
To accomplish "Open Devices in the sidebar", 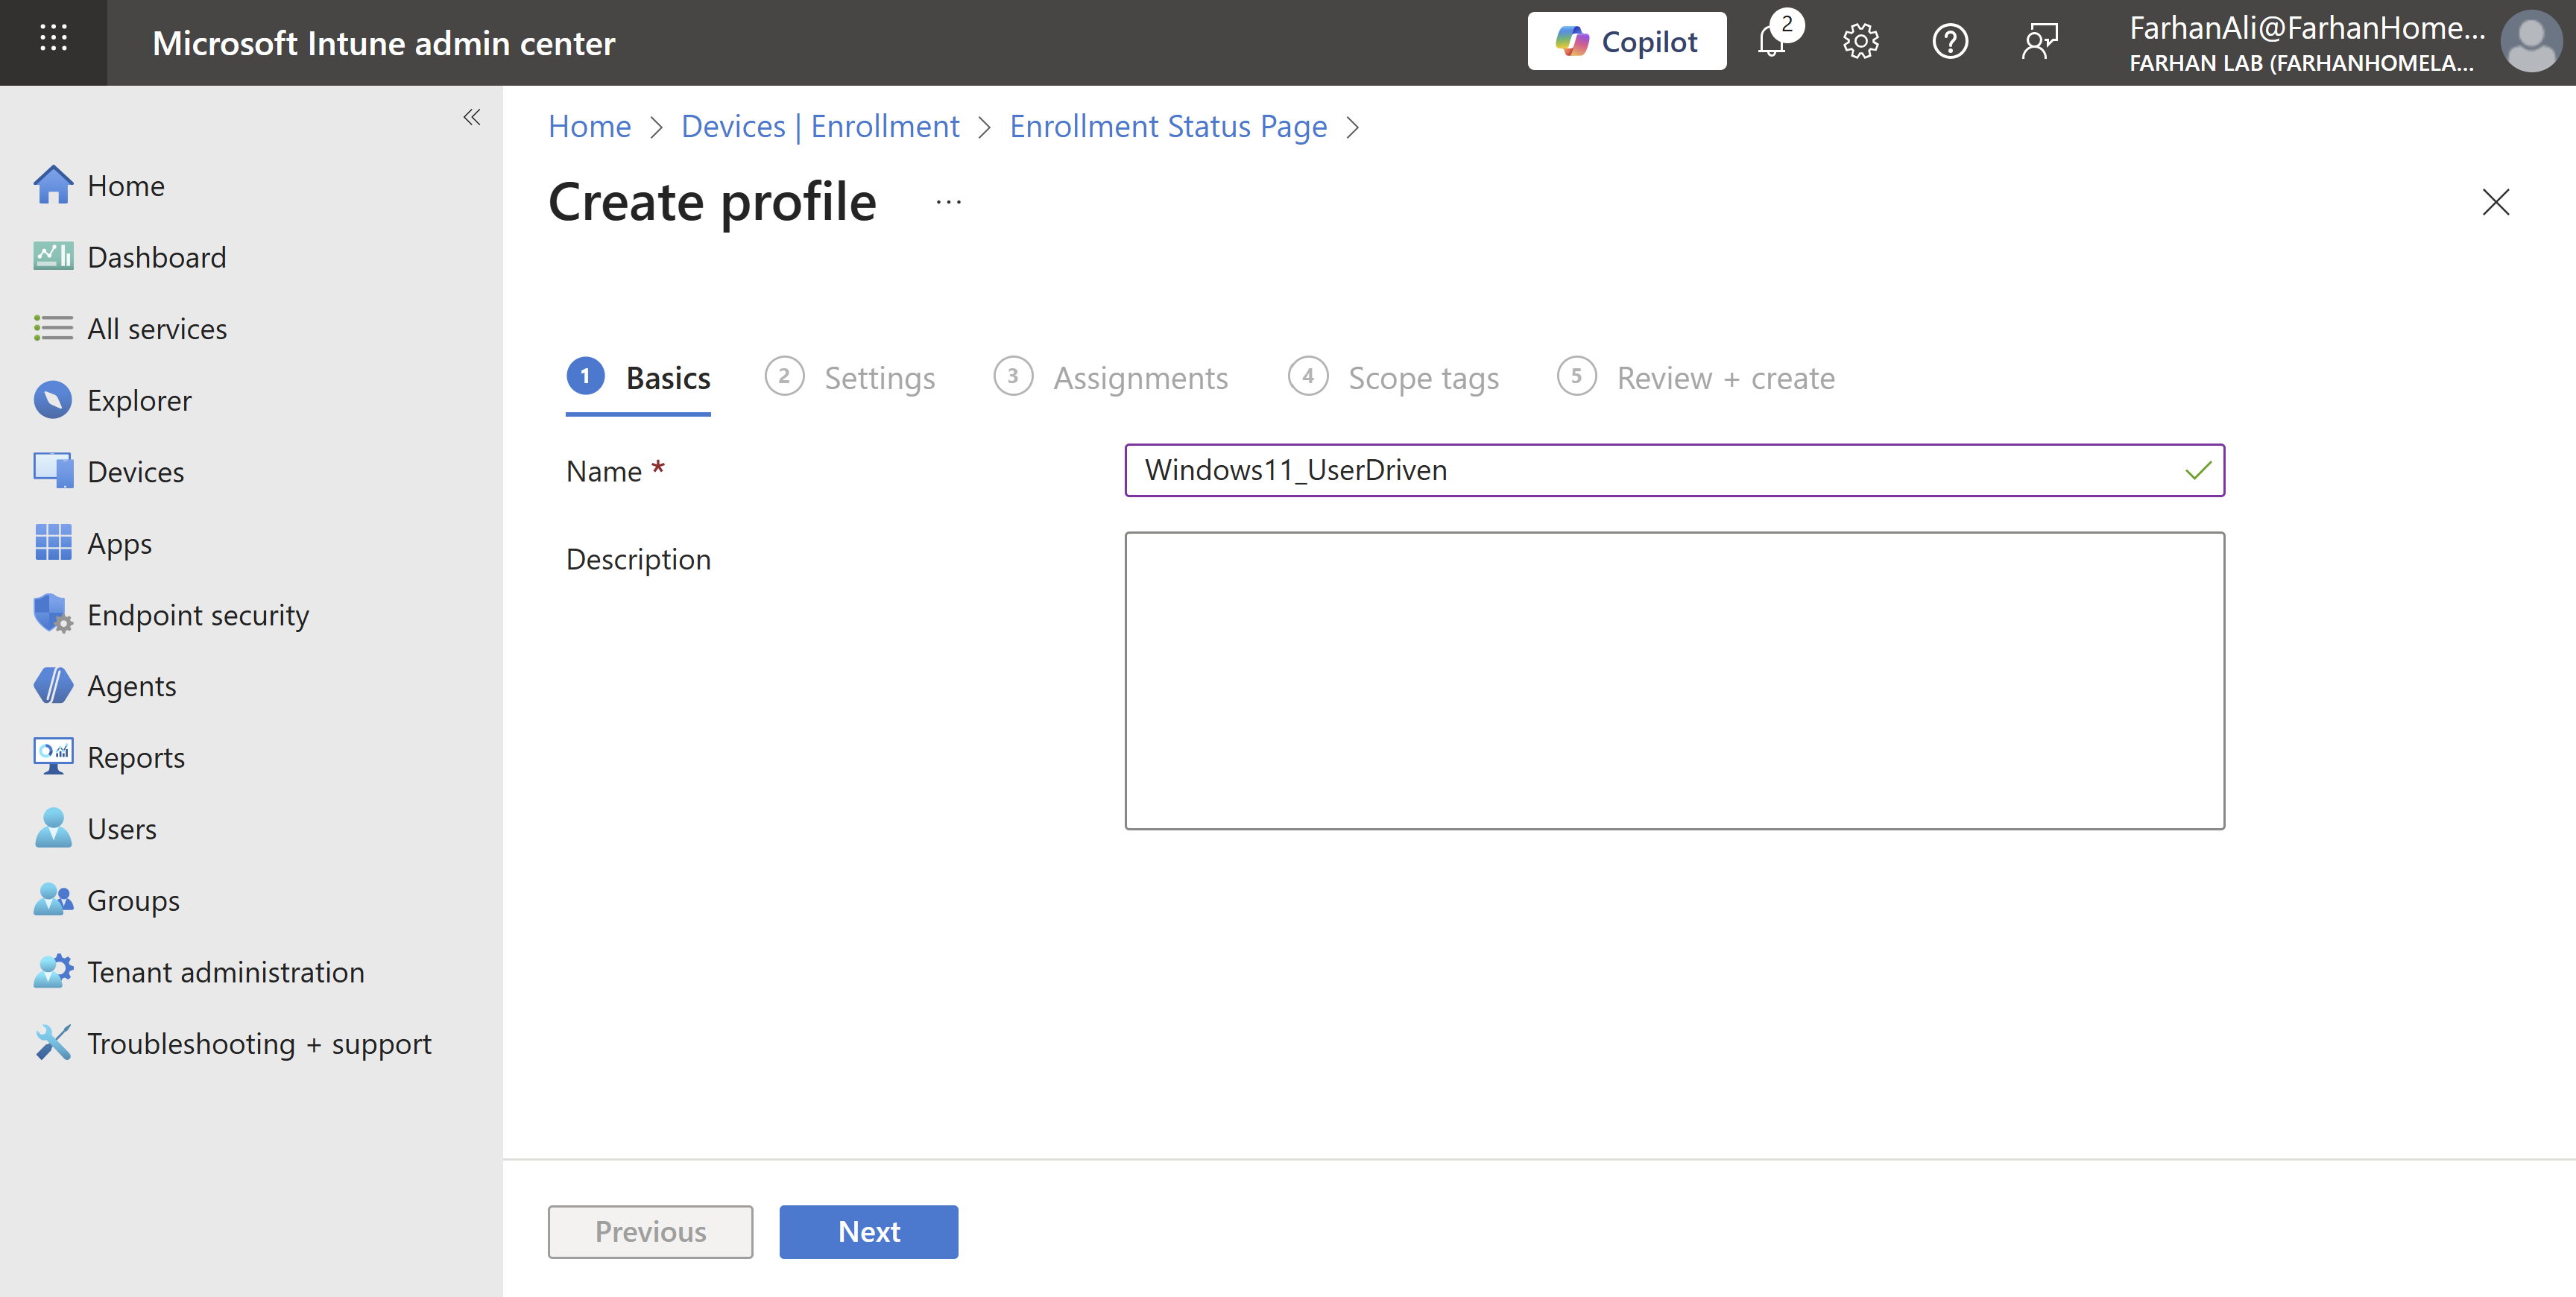I will [135, 472].
